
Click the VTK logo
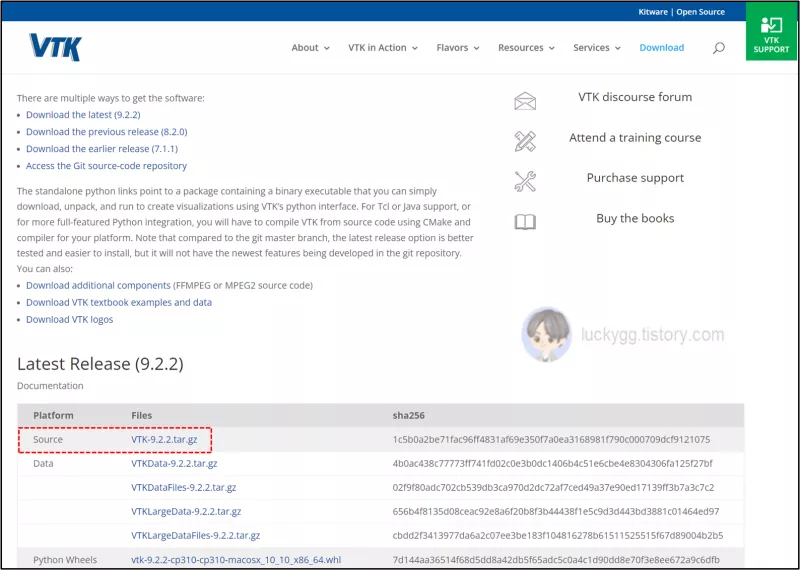click(x=55, y=47)
